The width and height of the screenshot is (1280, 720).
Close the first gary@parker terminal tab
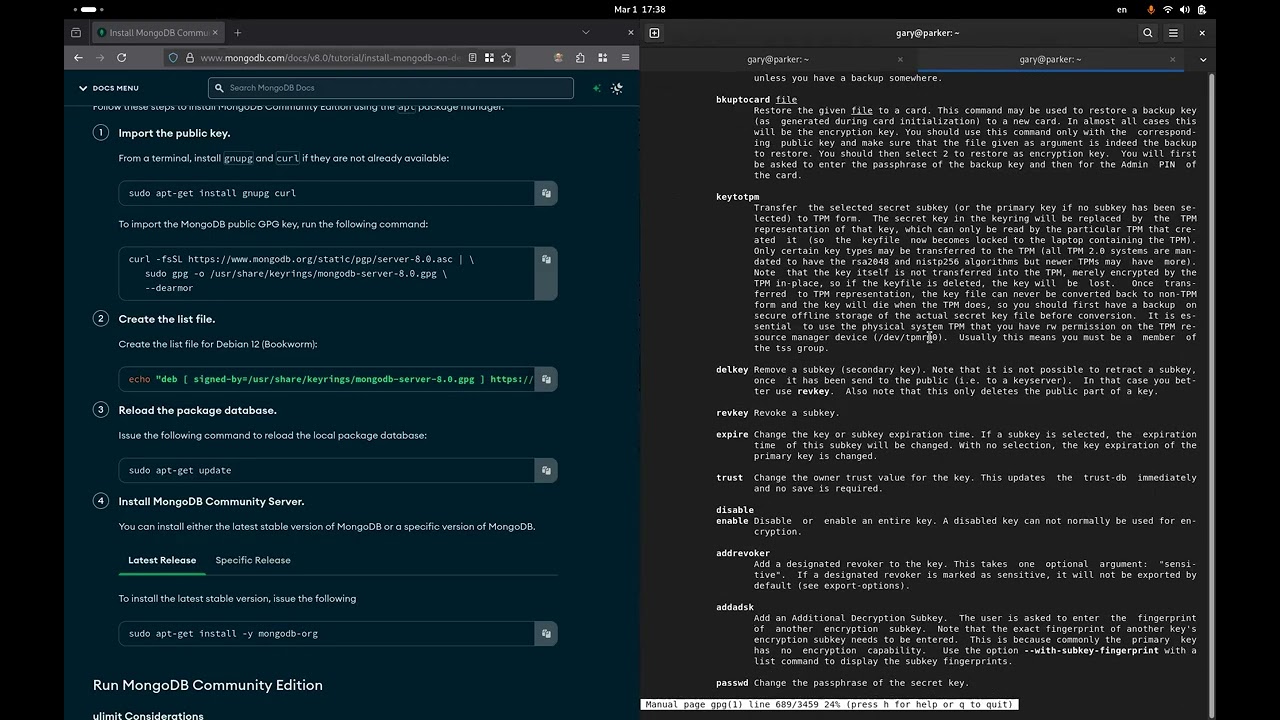tap(900, 59)
